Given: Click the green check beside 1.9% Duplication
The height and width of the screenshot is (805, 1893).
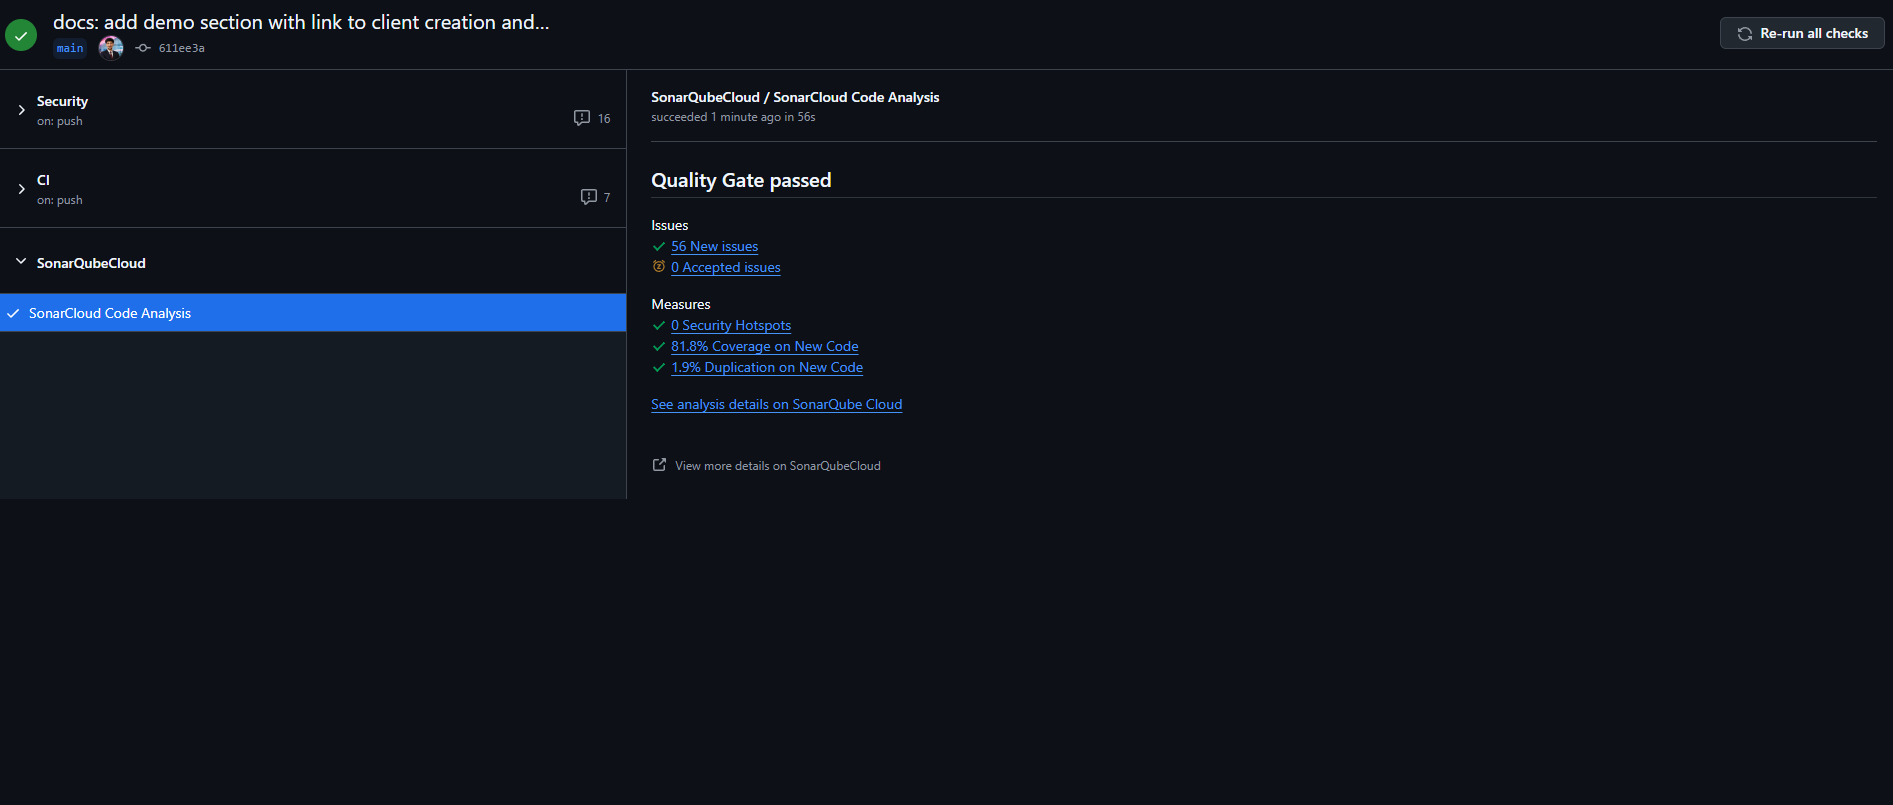Looking at the screenshot, I should pos(659,367).
